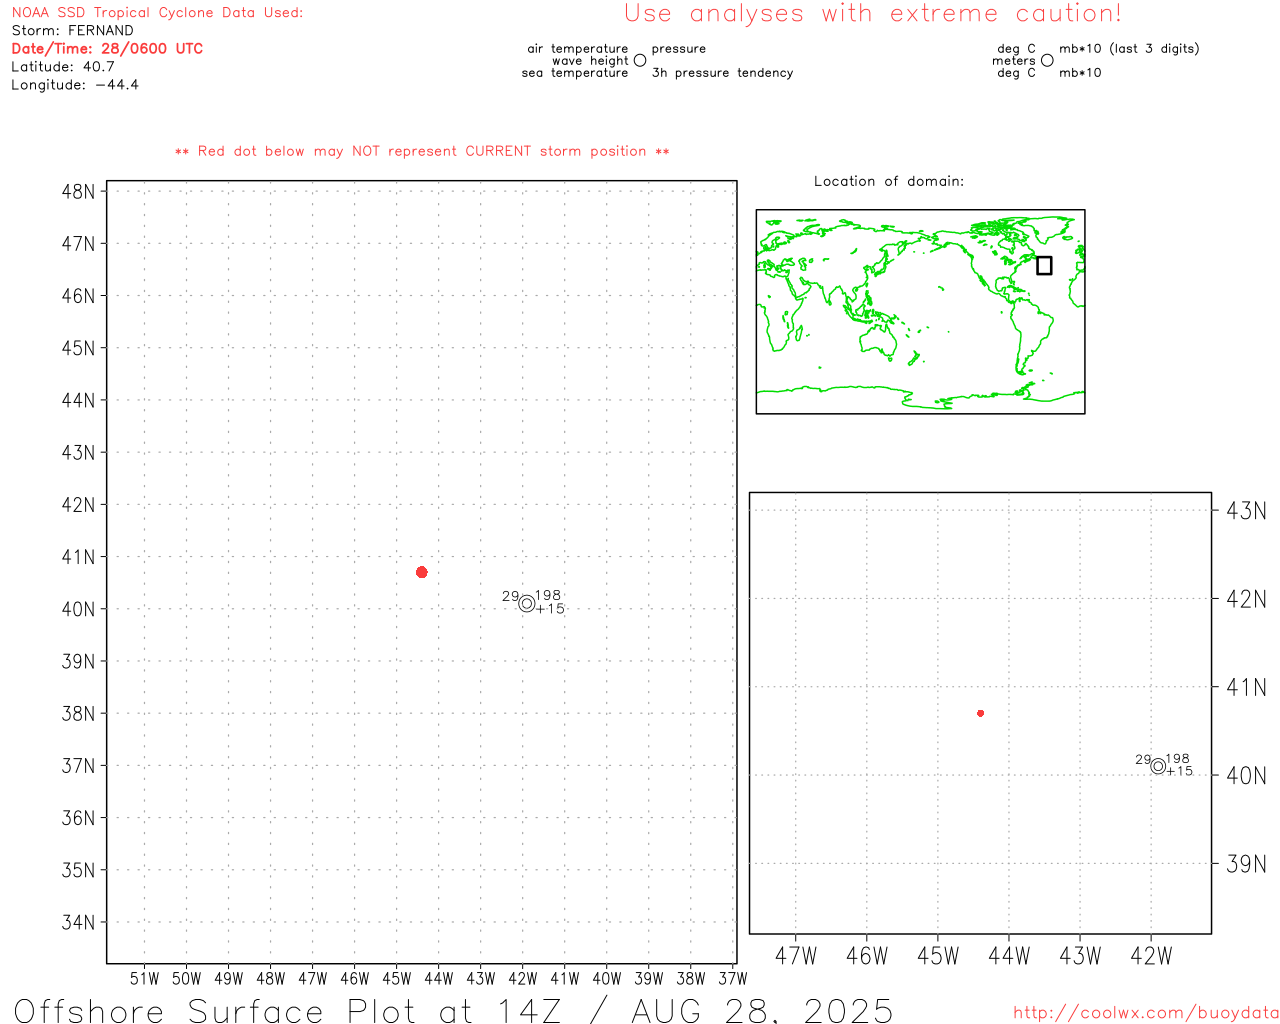Screen dimensions: 1280x1024
Task: Click the '39N' latitude label on inset map
Action: click(x=1246, y=864)
